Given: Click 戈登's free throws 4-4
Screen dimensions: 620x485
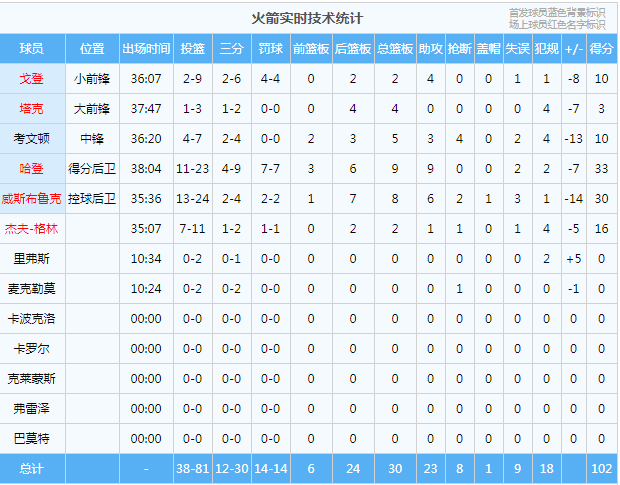Looking at the screenshot, I should point(270,79).
